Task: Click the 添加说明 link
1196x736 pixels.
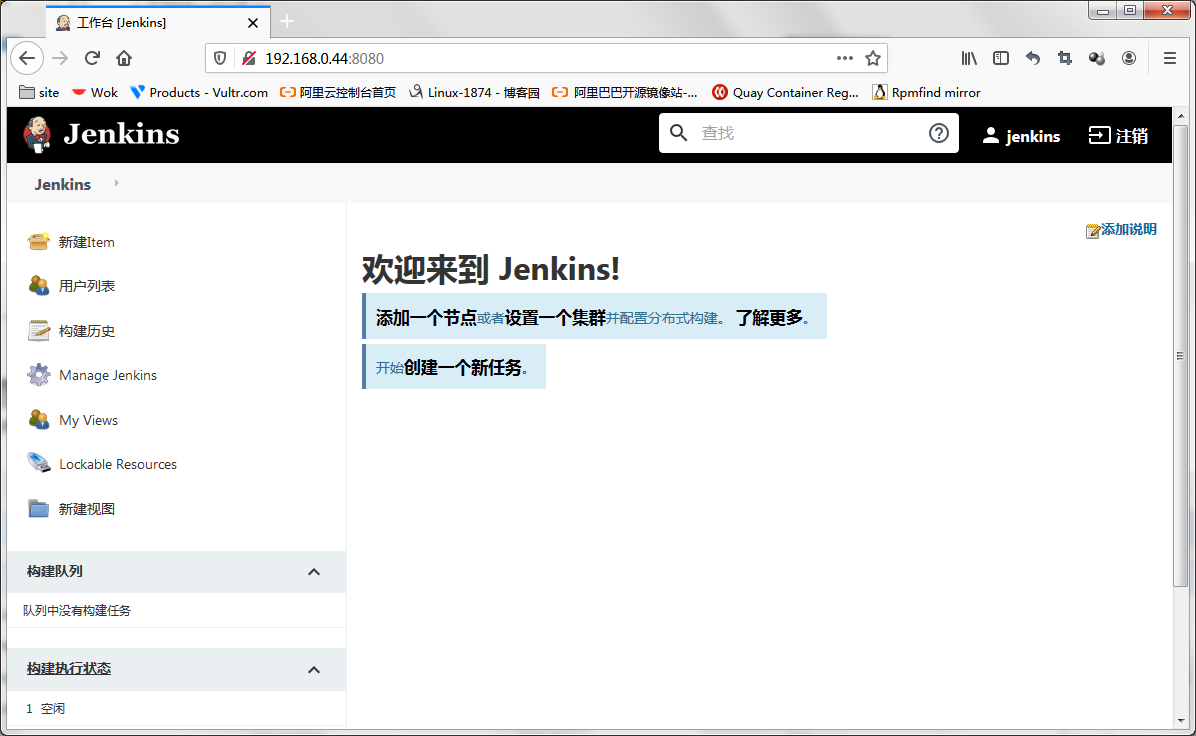Action: coord(1128,229)
